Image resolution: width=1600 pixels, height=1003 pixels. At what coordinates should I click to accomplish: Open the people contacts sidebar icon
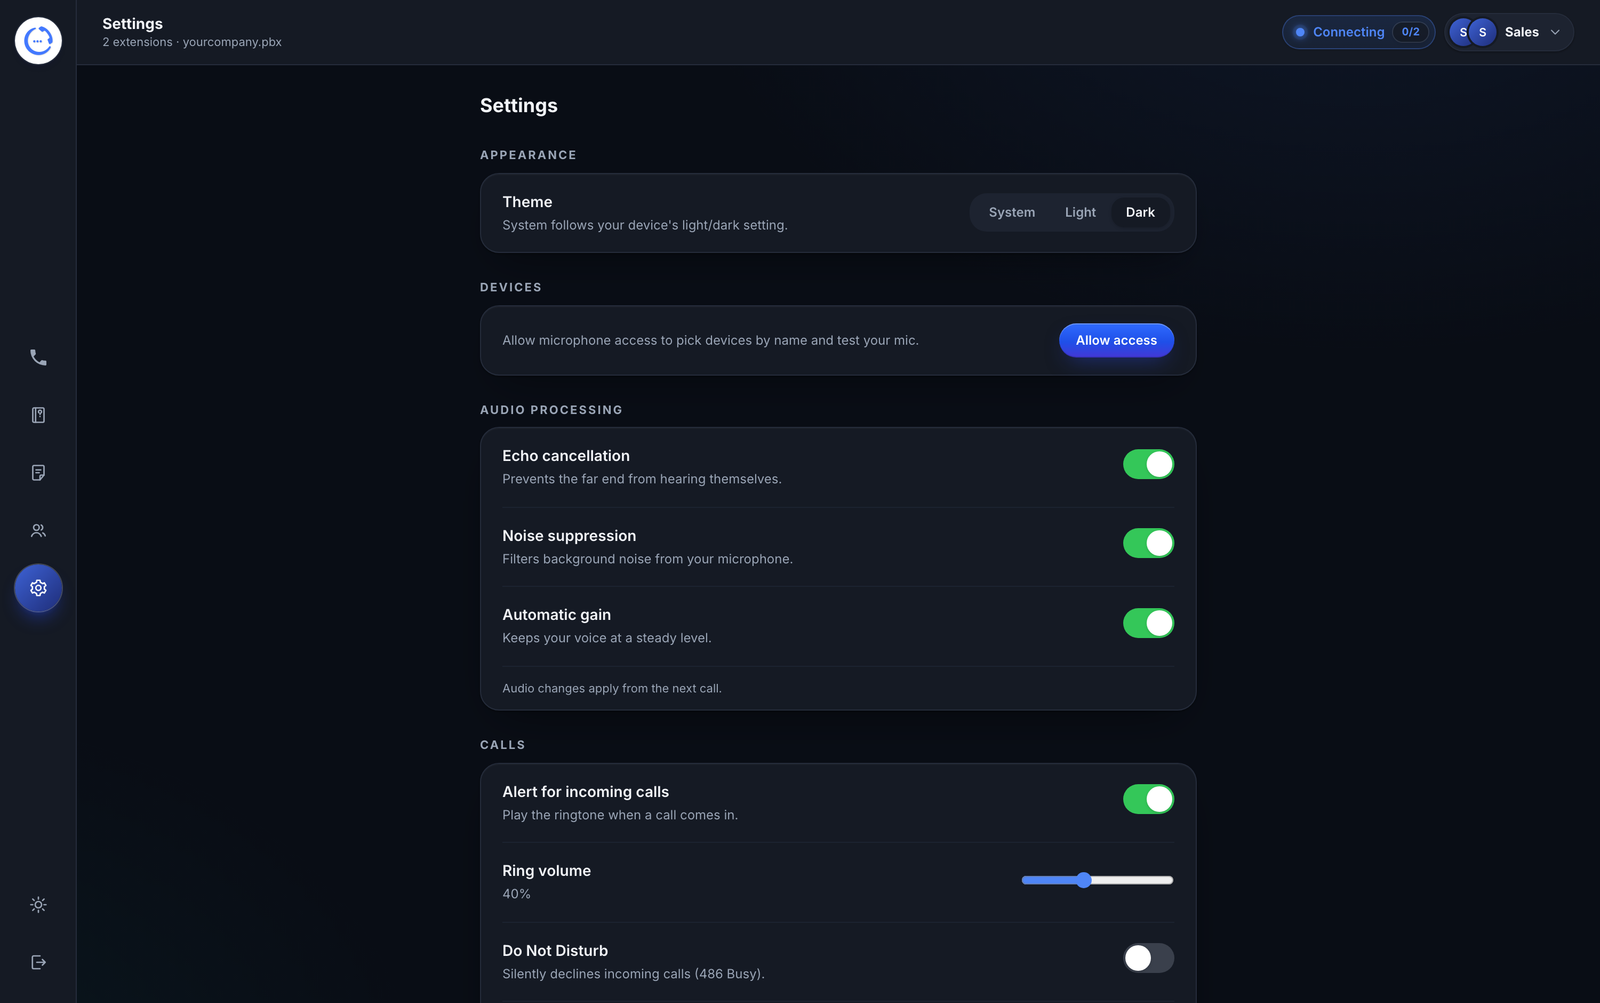[x=38, y=530]
